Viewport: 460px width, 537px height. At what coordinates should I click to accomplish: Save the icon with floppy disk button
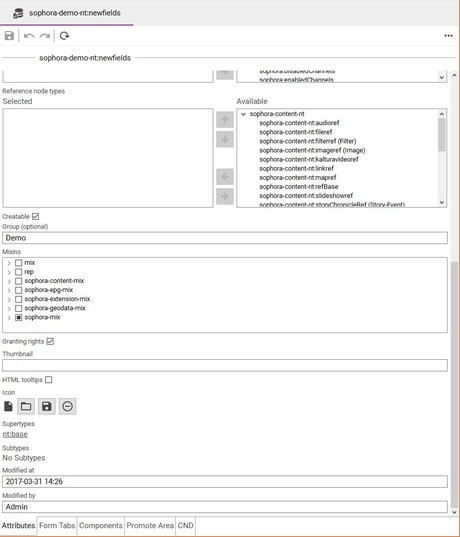tap(47, 406)
